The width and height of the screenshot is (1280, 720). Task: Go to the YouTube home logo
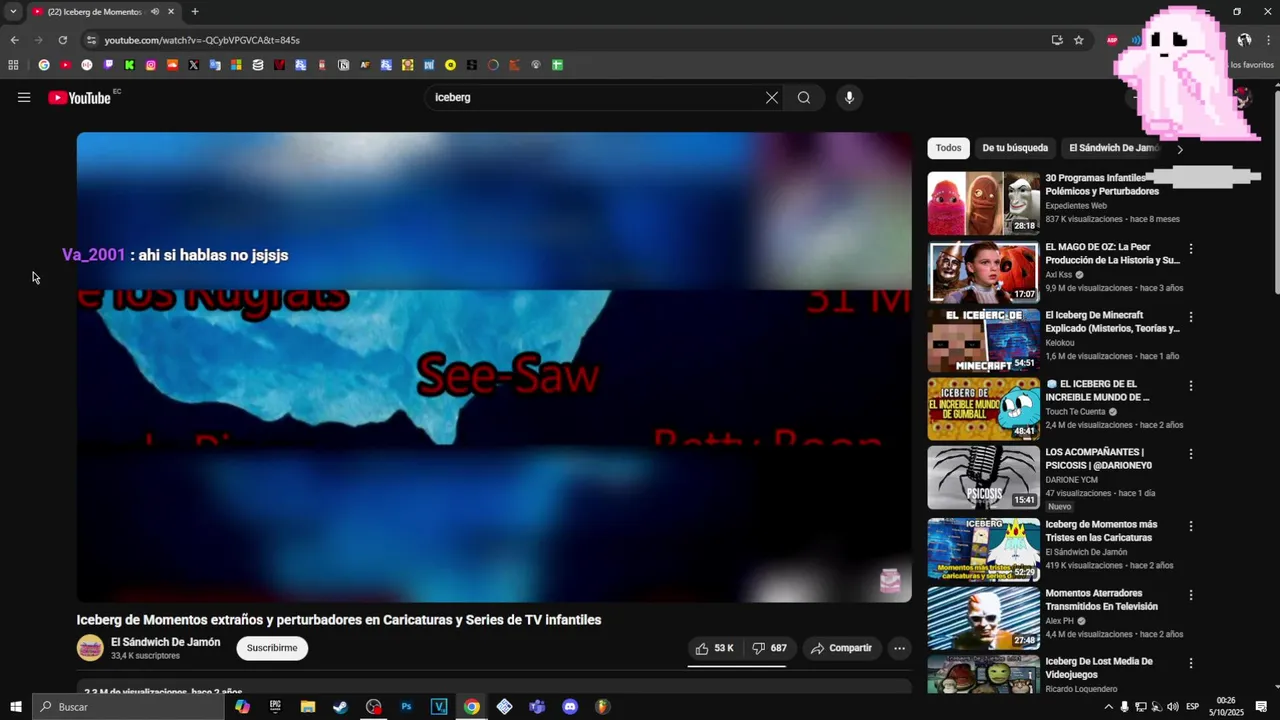coord(79,97)
